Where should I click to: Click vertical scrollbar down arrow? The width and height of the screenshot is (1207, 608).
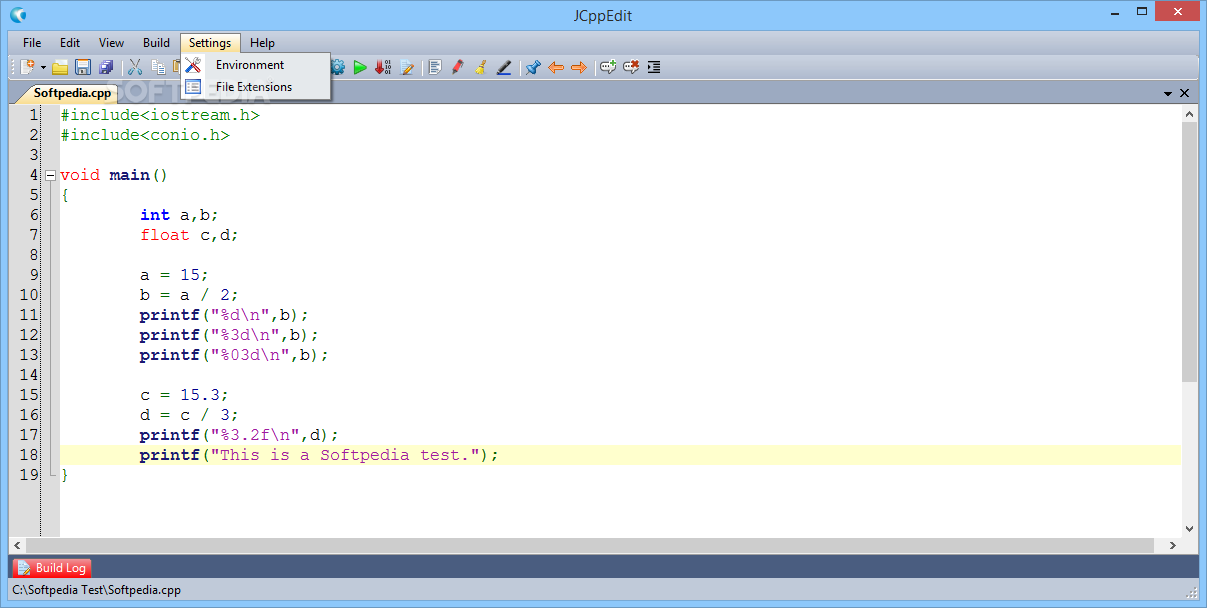click(1189, 529)
